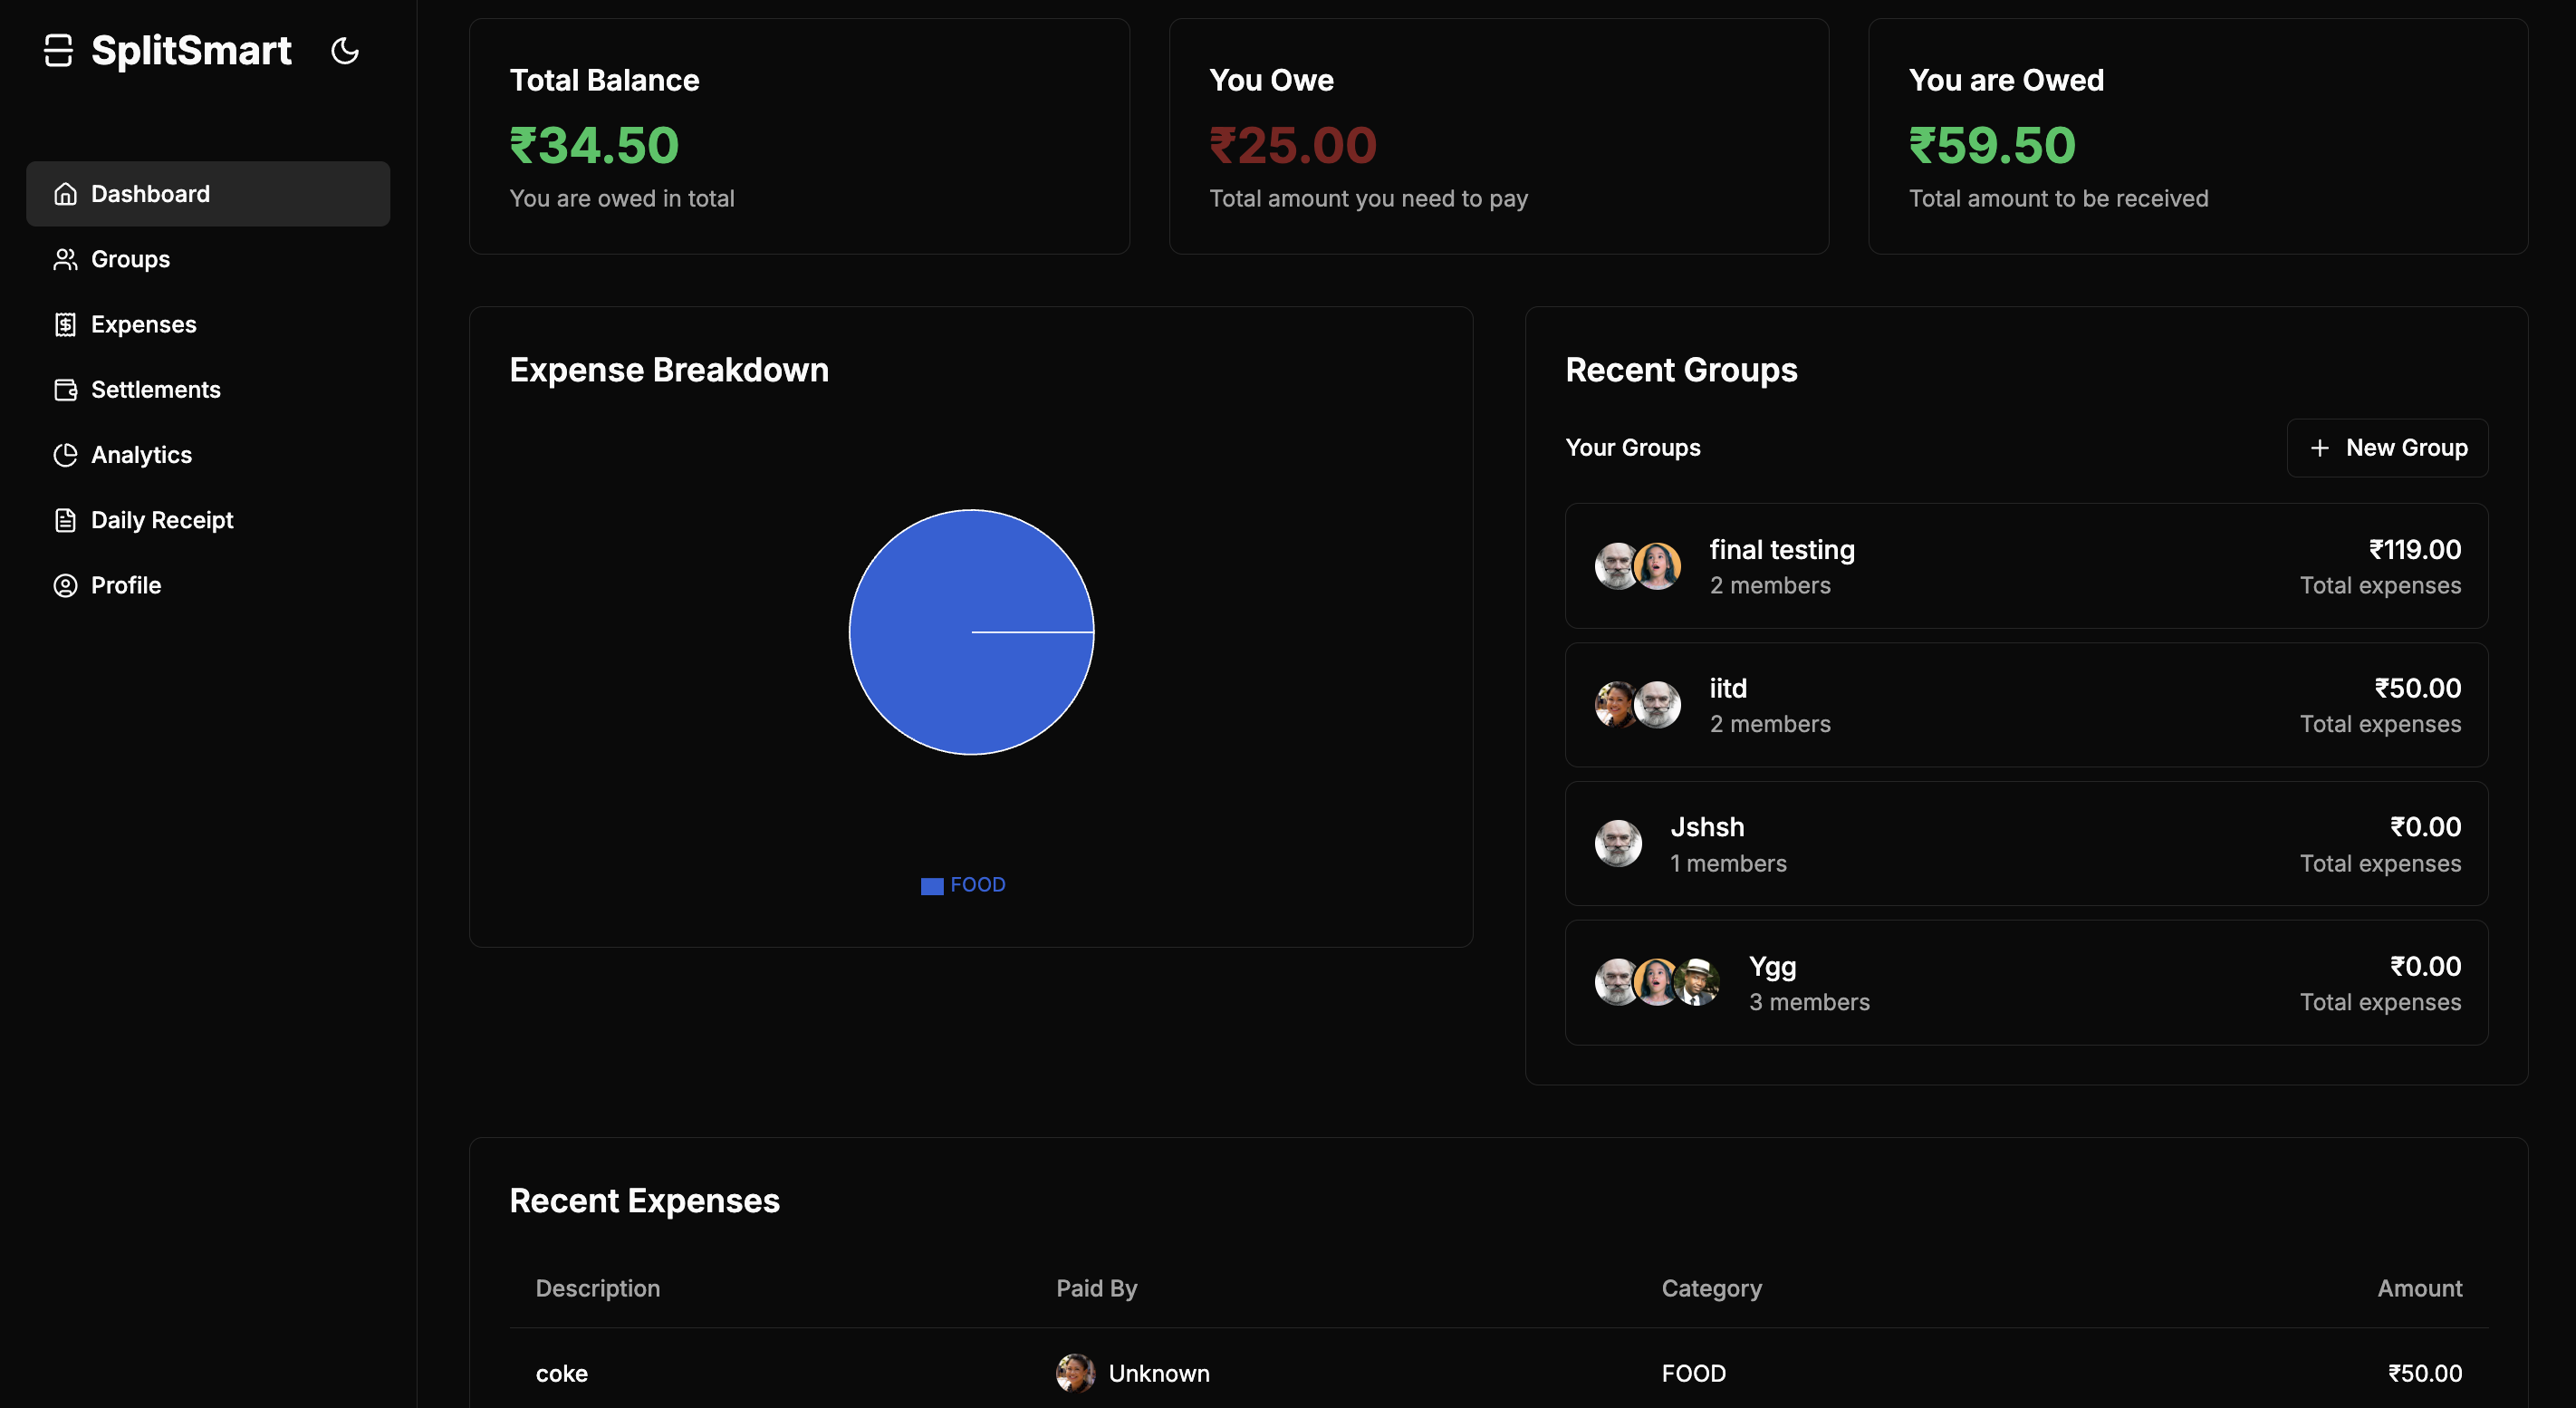2576x1408 pixels.
Task: Click the Profile user circle icon
Action: [x=65, y=585]
